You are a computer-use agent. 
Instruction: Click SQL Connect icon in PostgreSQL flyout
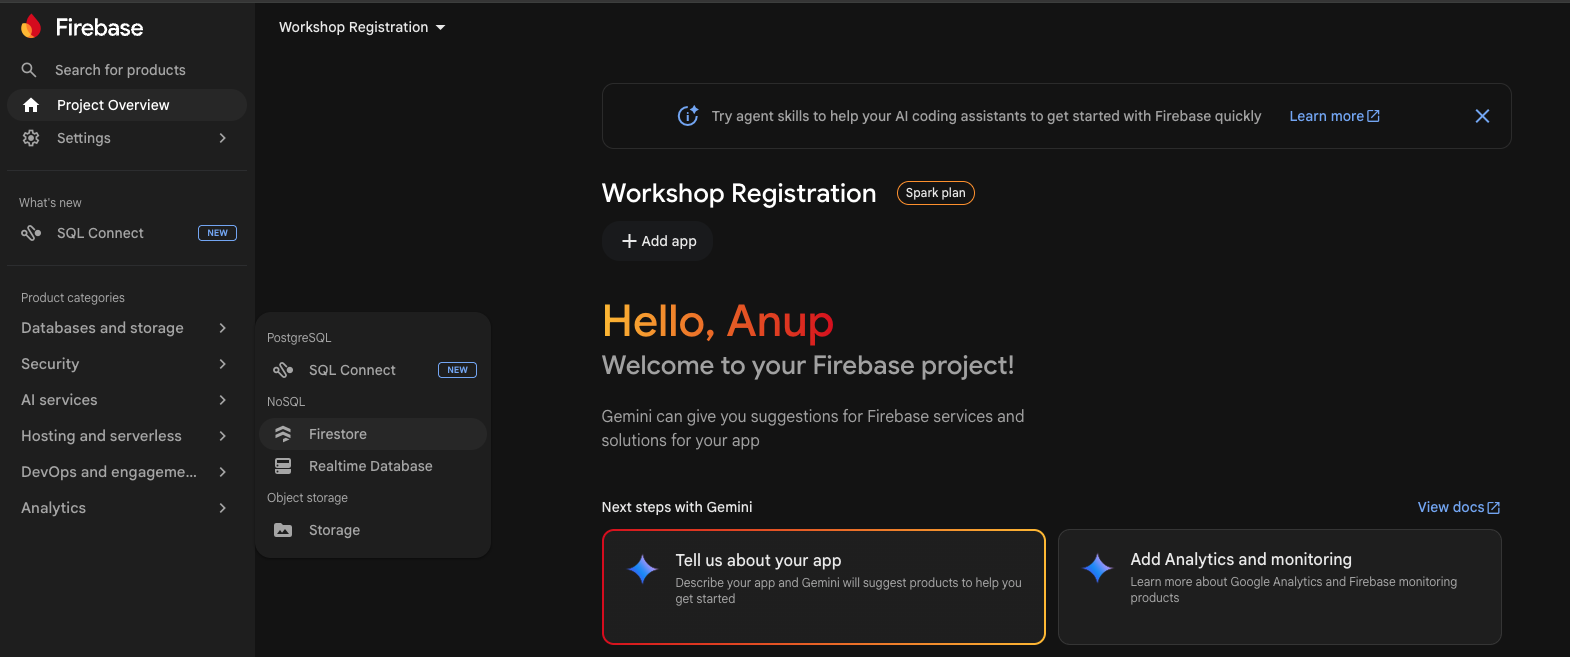(283, 370)
